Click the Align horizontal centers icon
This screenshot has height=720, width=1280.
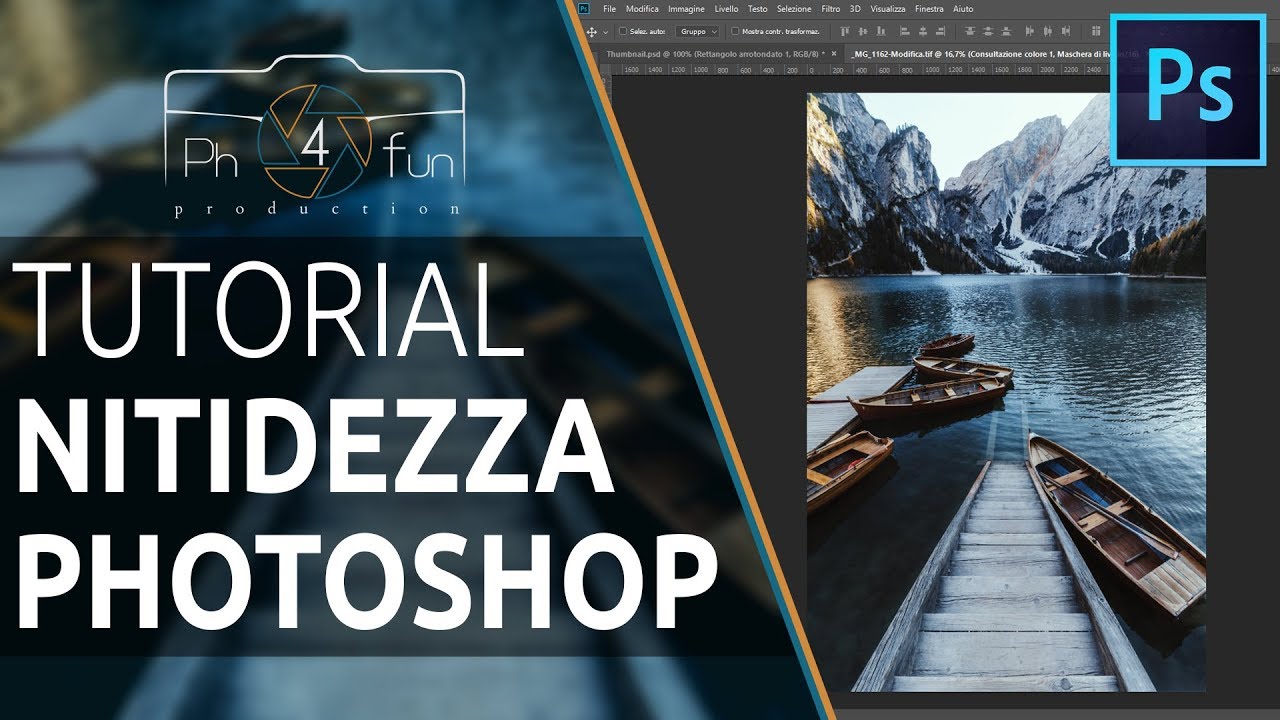[x=923, y=31]
